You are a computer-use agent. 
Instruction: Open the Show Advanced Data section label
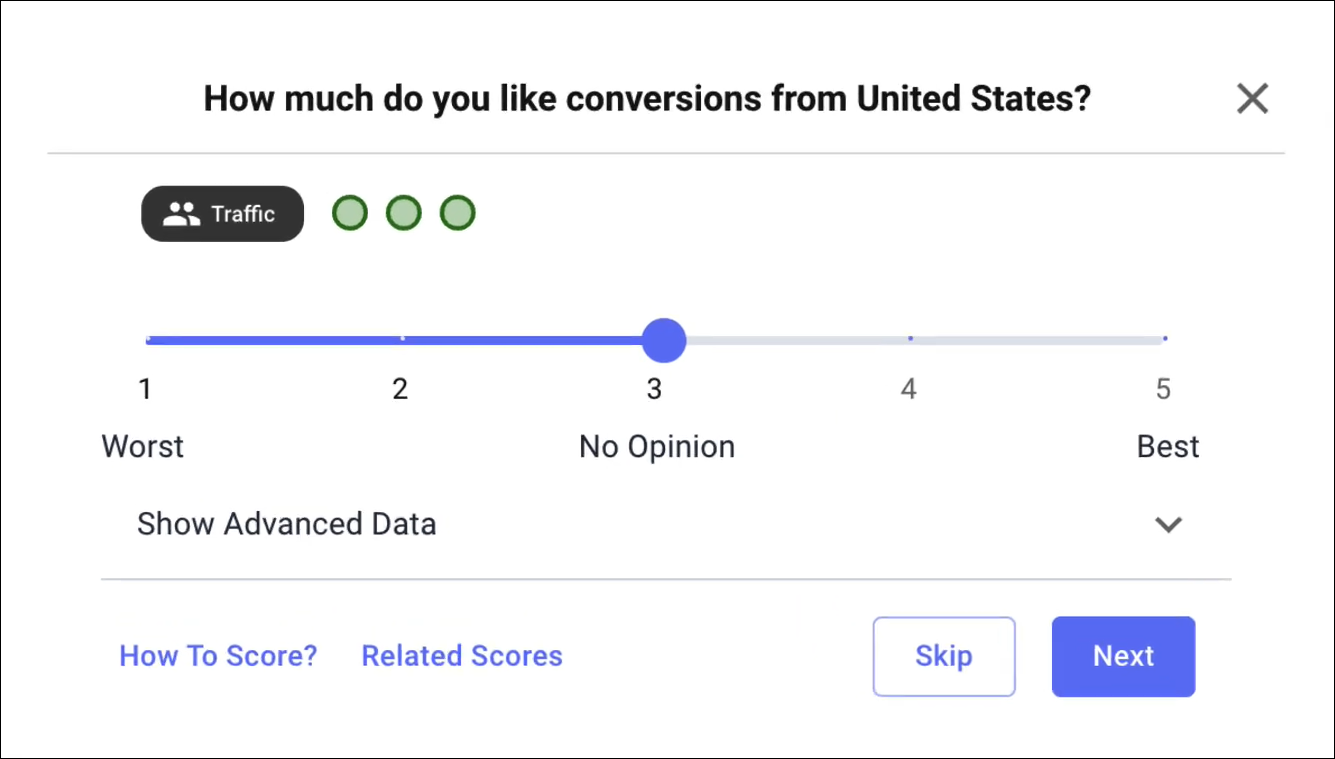286,524
